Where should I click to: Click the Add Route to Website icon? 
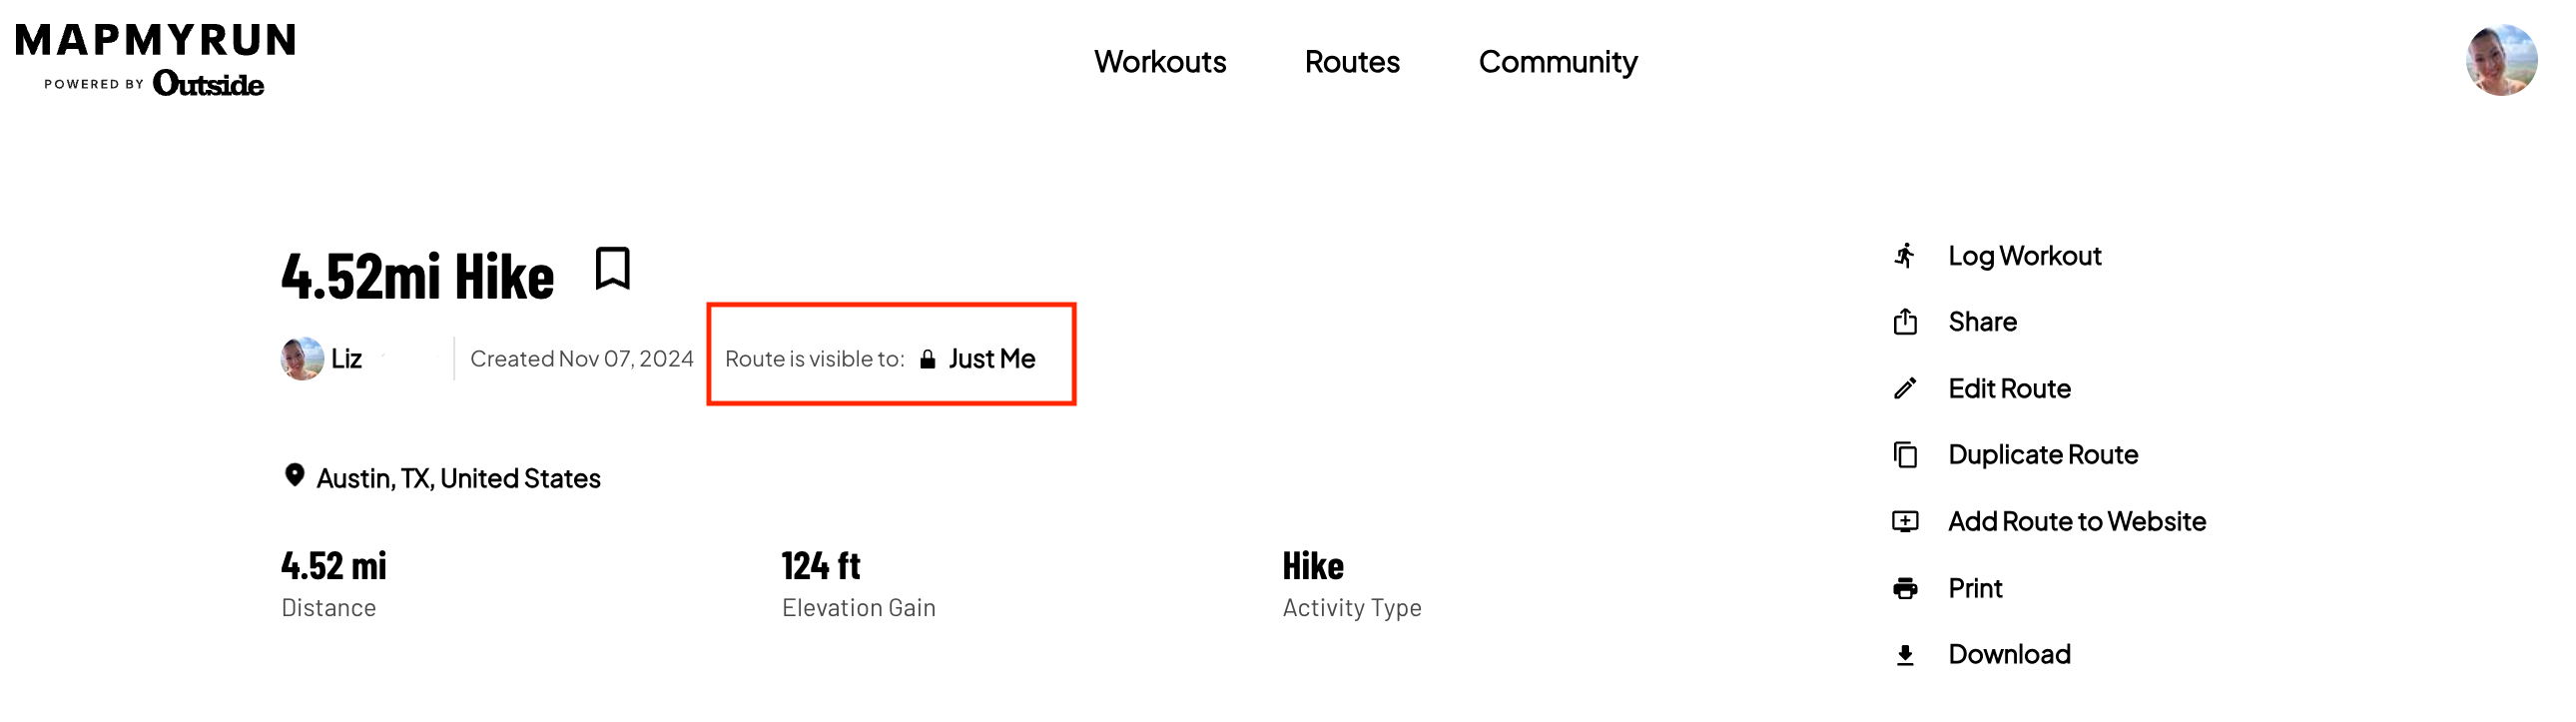pyautogui.click(x=1905, y=521)
